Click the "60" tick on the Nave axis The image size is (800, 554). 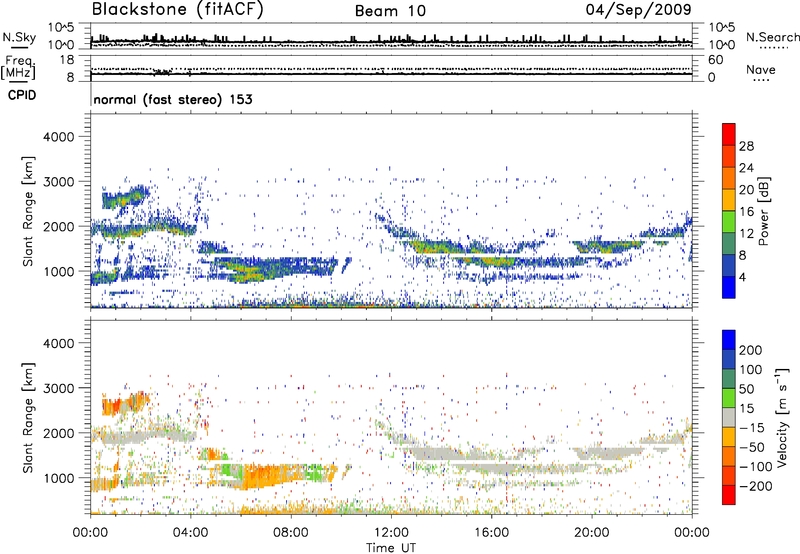[715, 60]
